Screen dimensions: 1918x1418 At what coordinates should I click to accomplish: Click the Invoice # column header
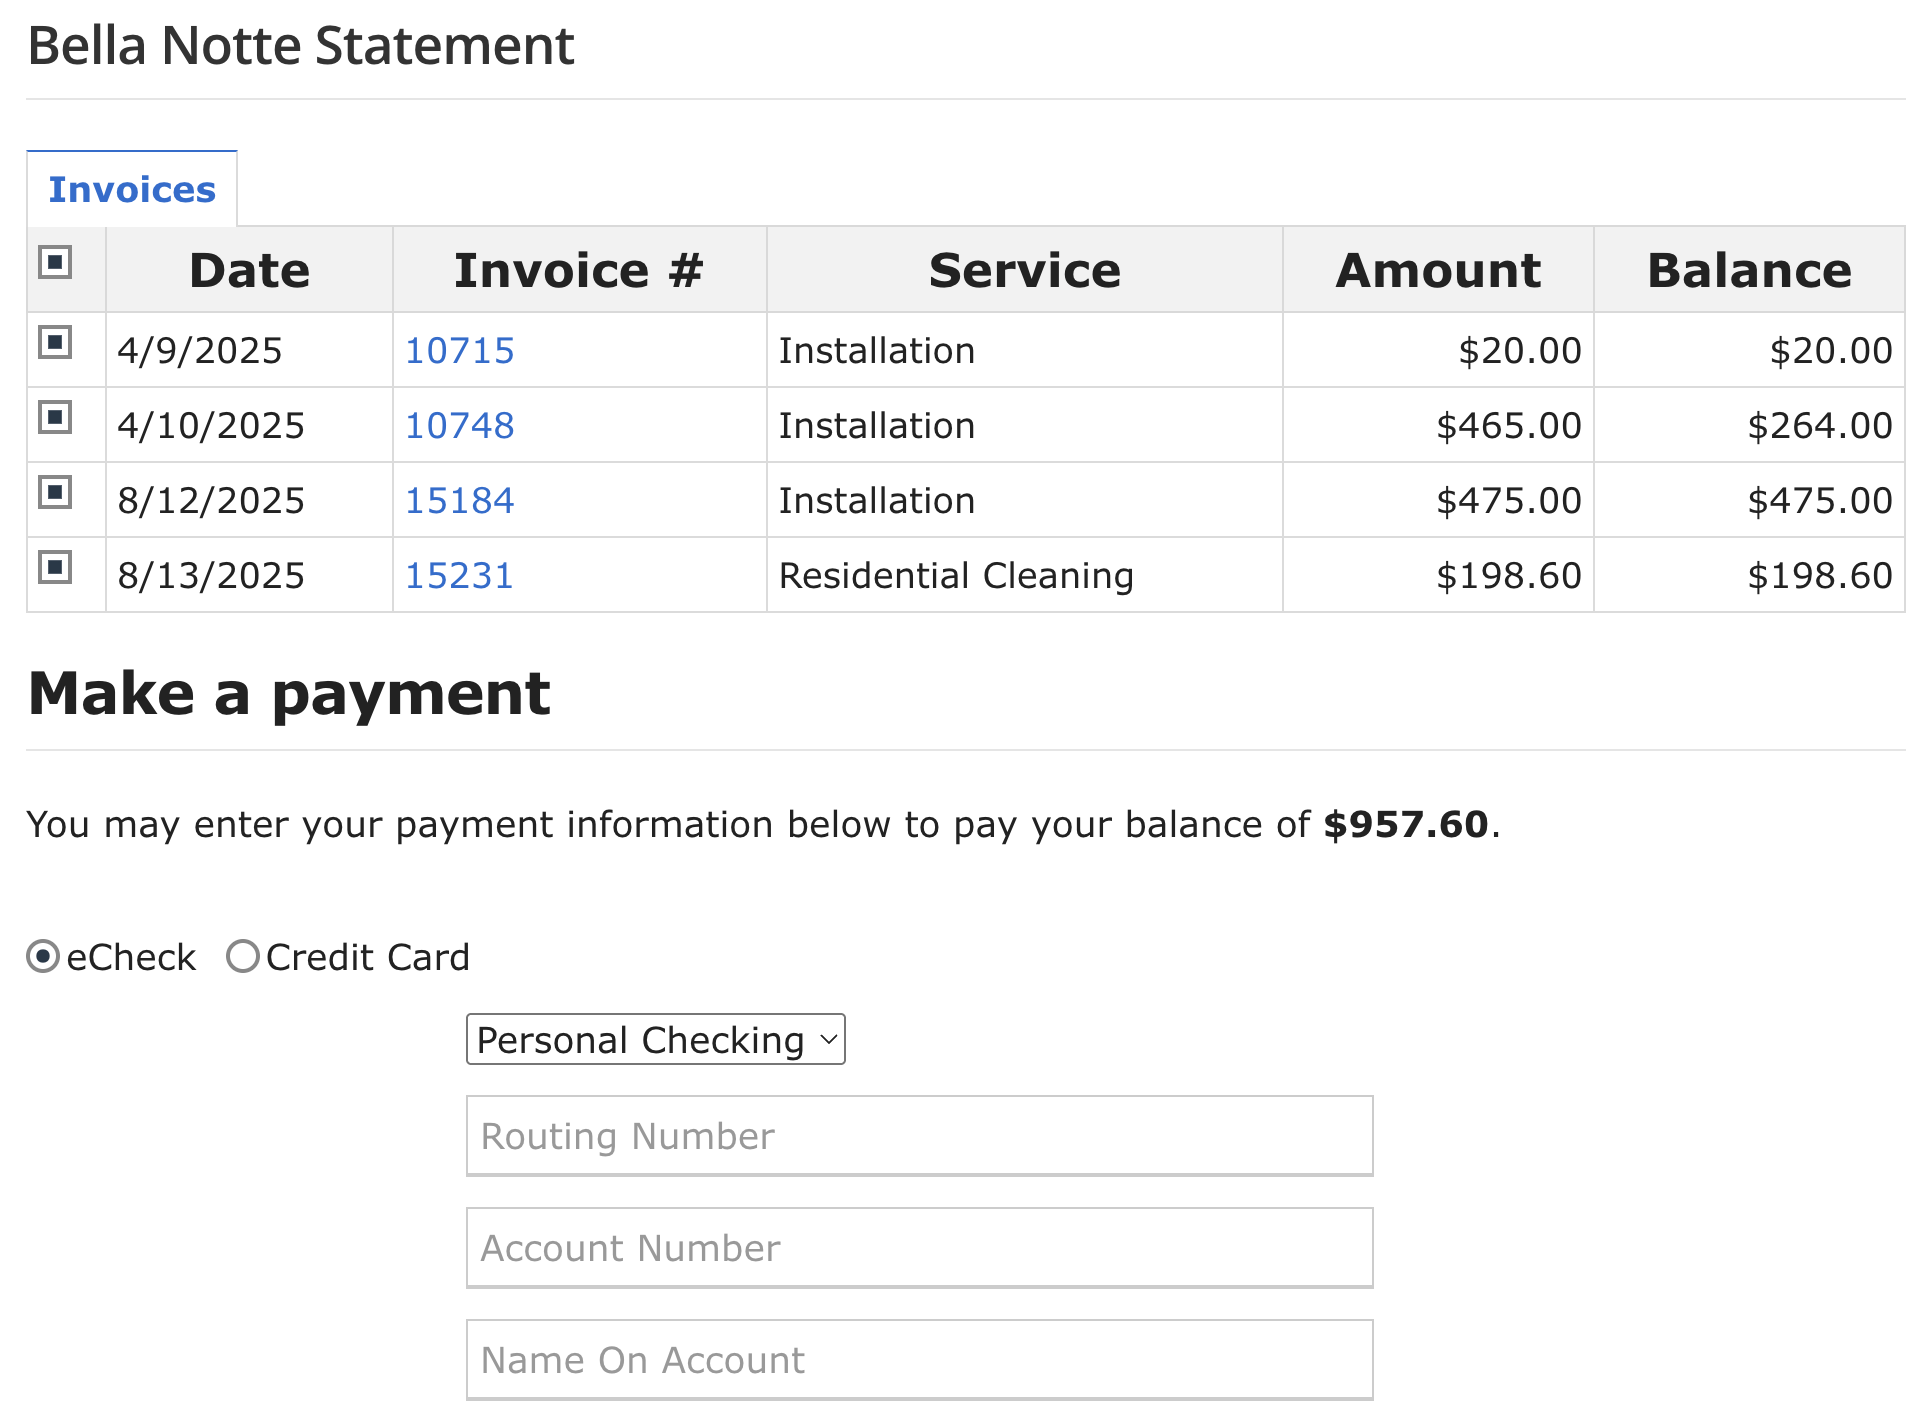coord(579,270)
